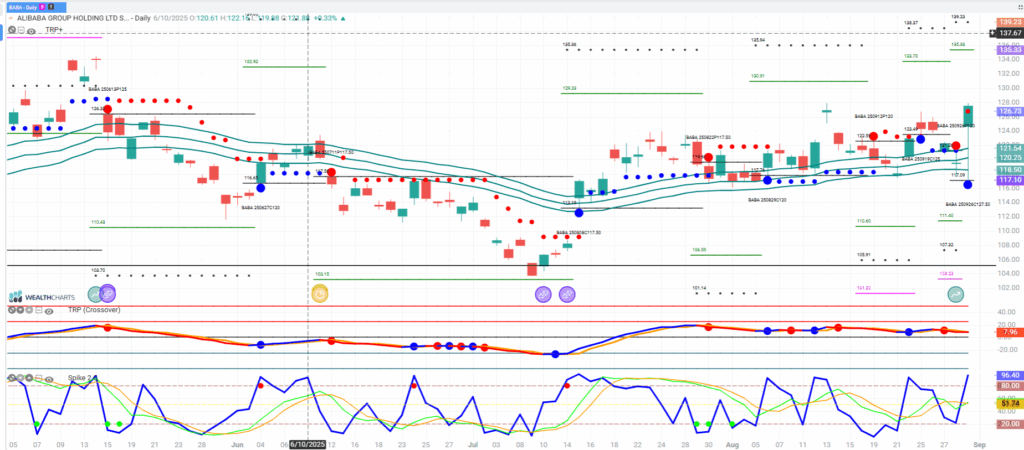Image resolution: width=1024 pixels, height=450 pixels.
Task: Toggle TRP+ indicator visibility eye icon
Action: [31, 31]
